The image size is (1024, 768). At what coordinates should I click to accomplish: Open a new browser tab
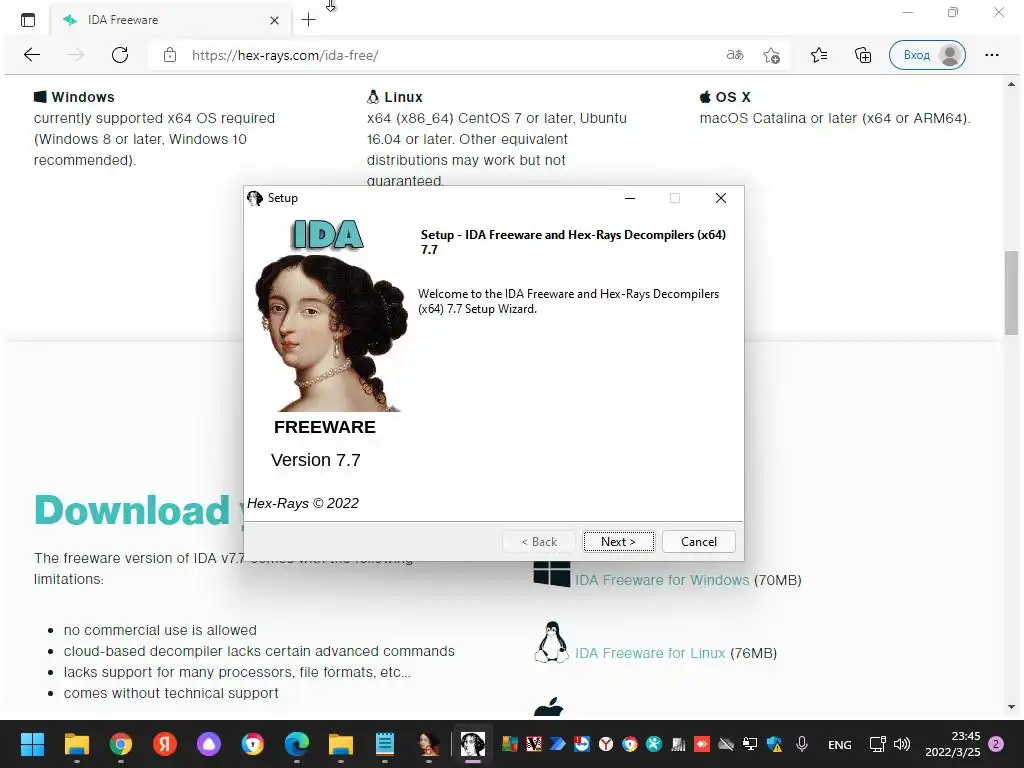point(308,20)
